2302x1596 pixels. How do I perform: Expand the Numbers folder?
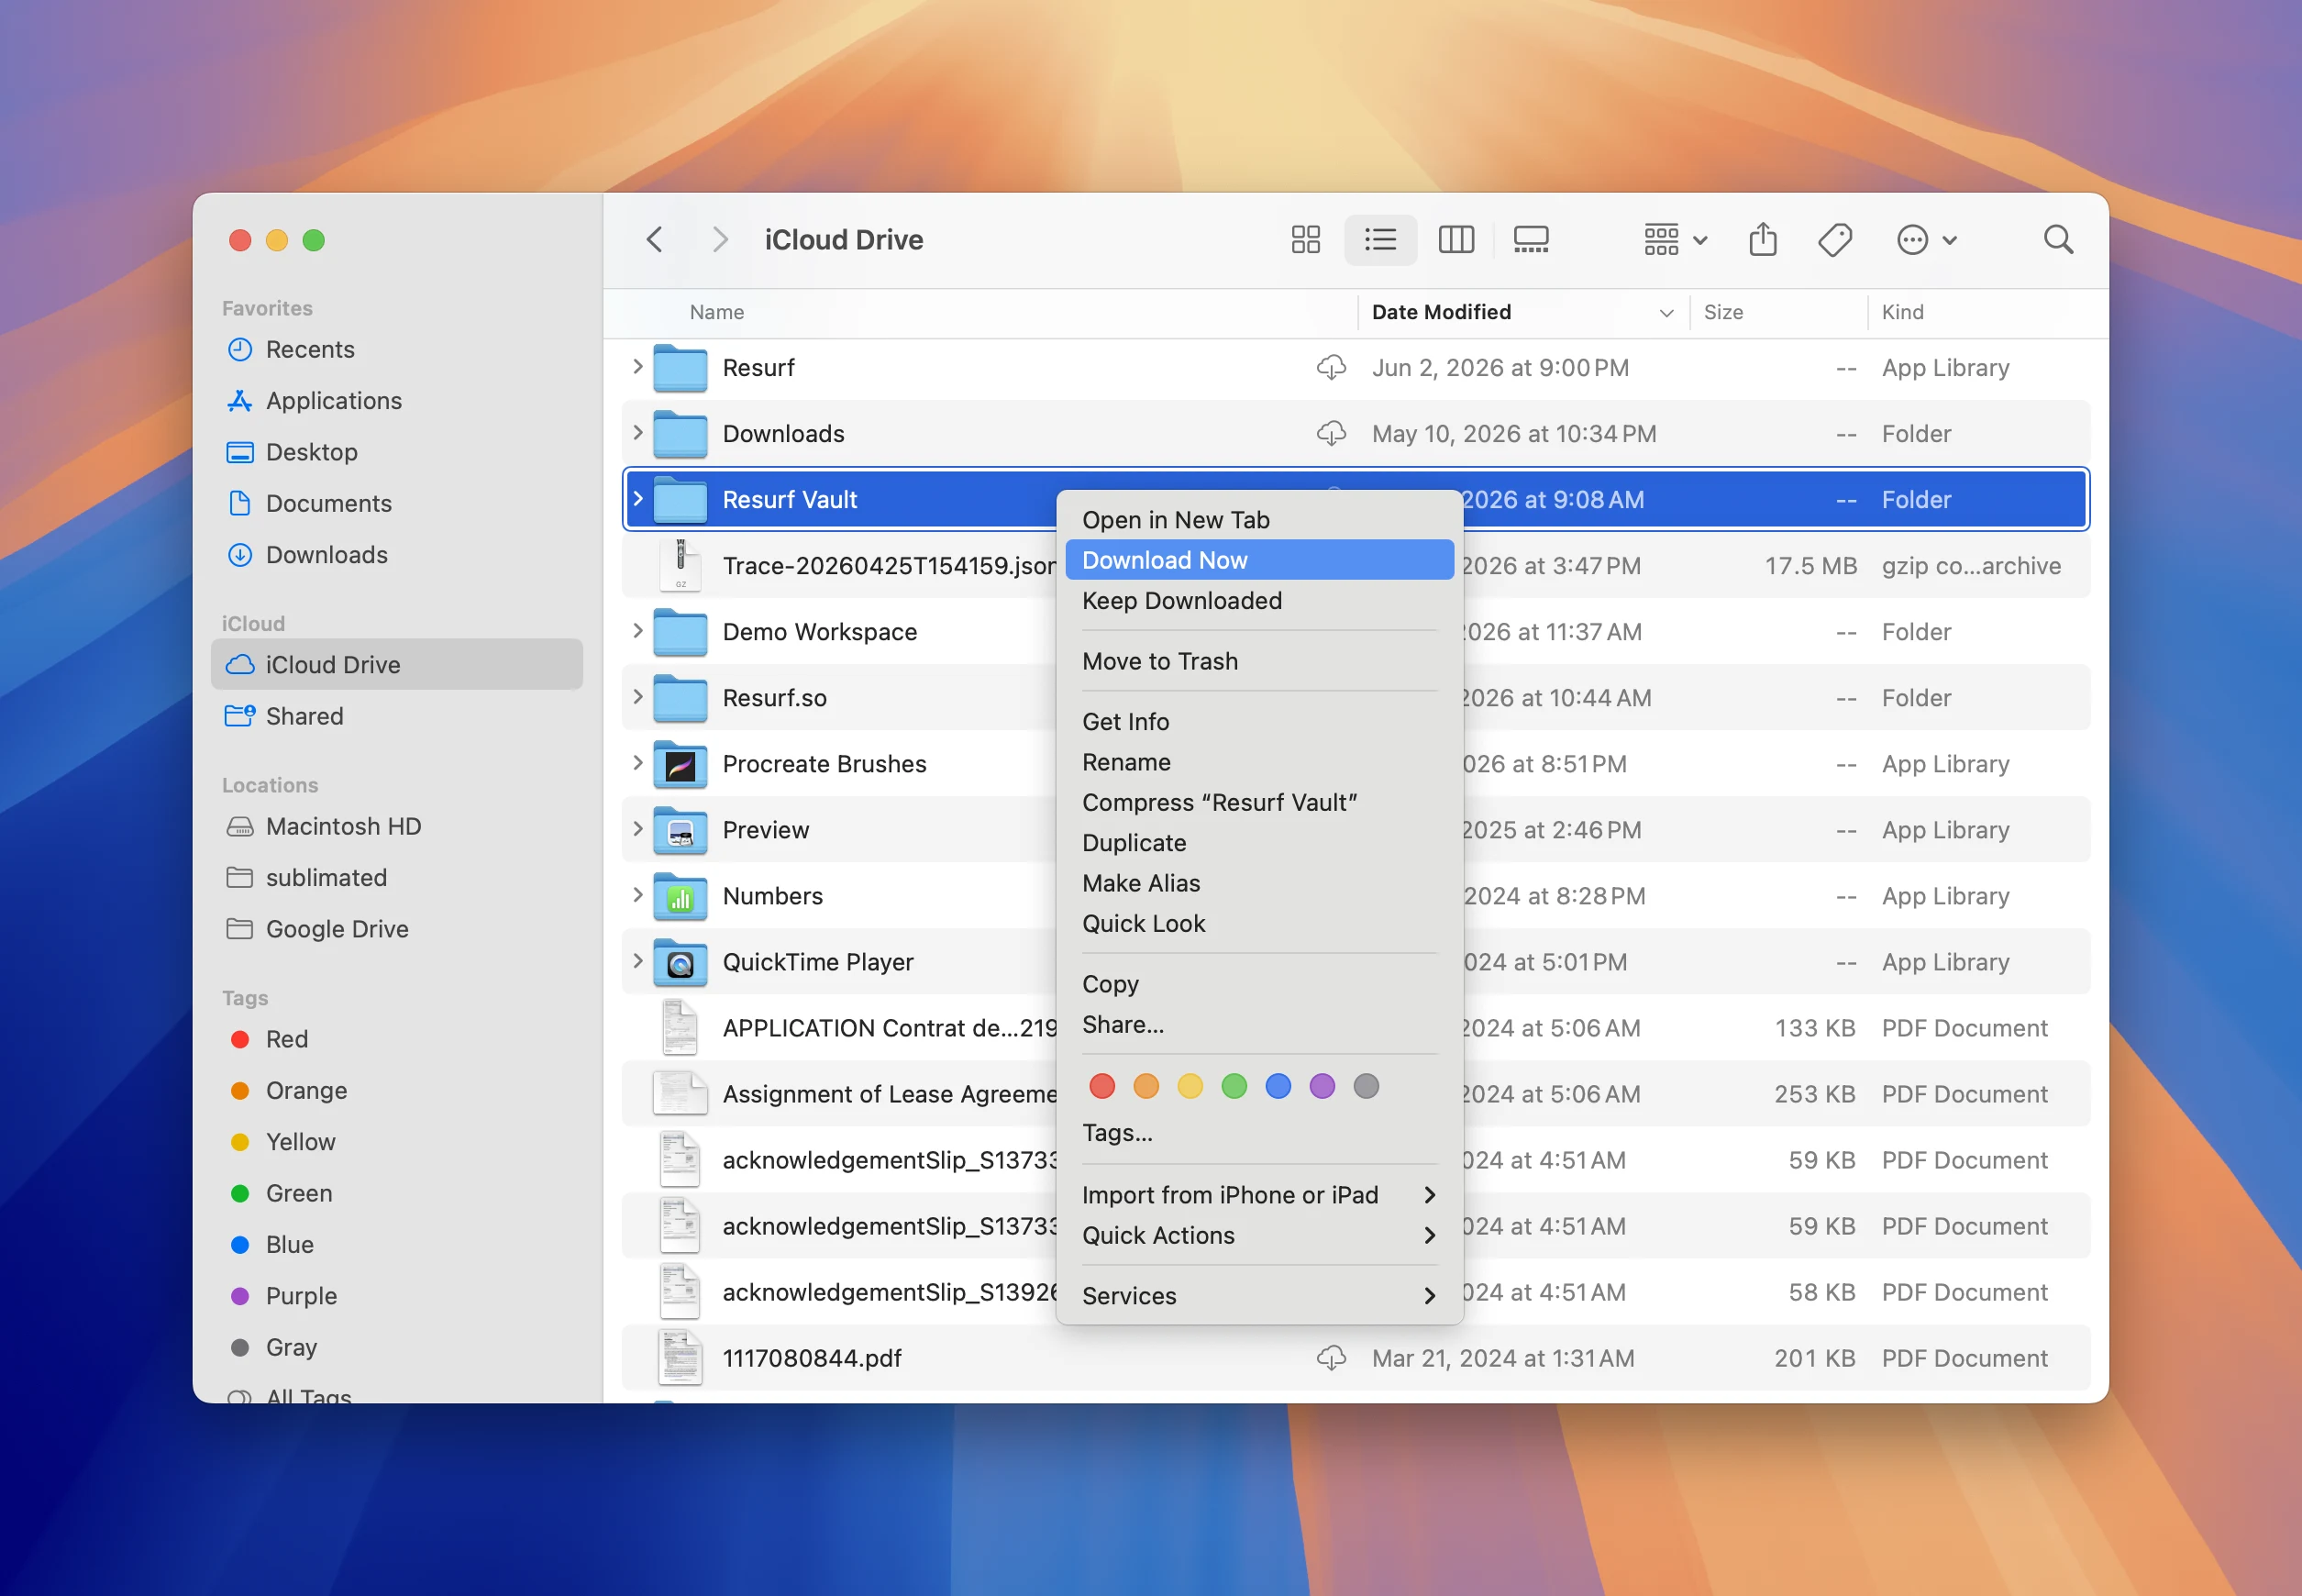(637, 895)
